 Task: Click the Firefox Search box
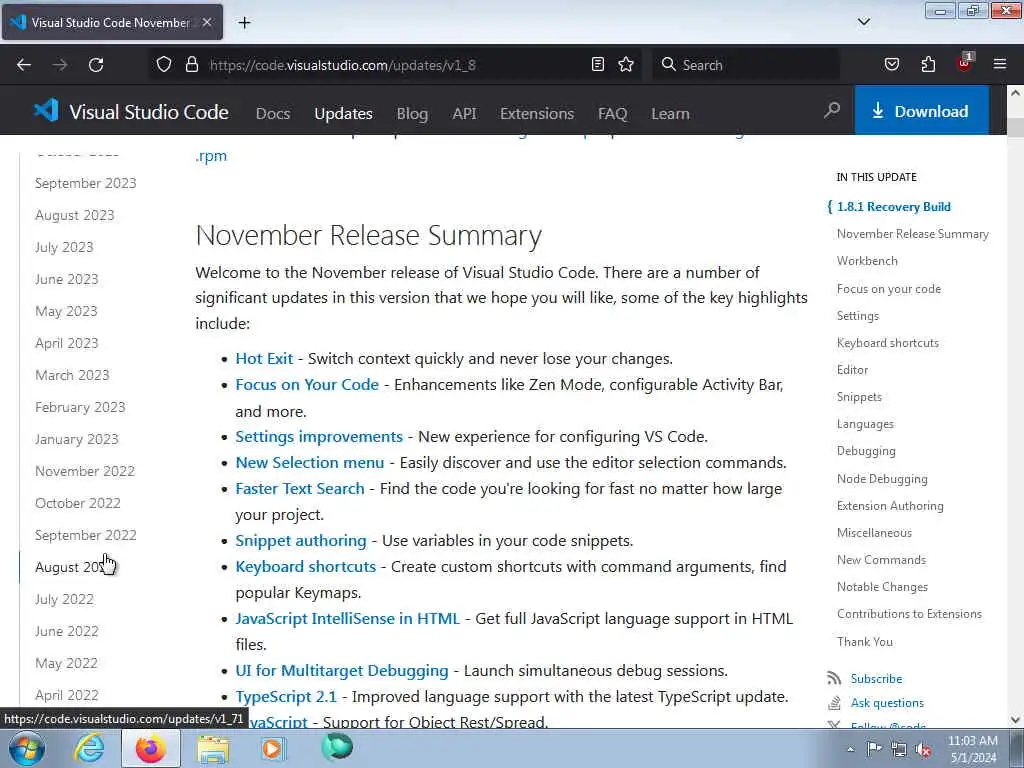coord(744,65)
